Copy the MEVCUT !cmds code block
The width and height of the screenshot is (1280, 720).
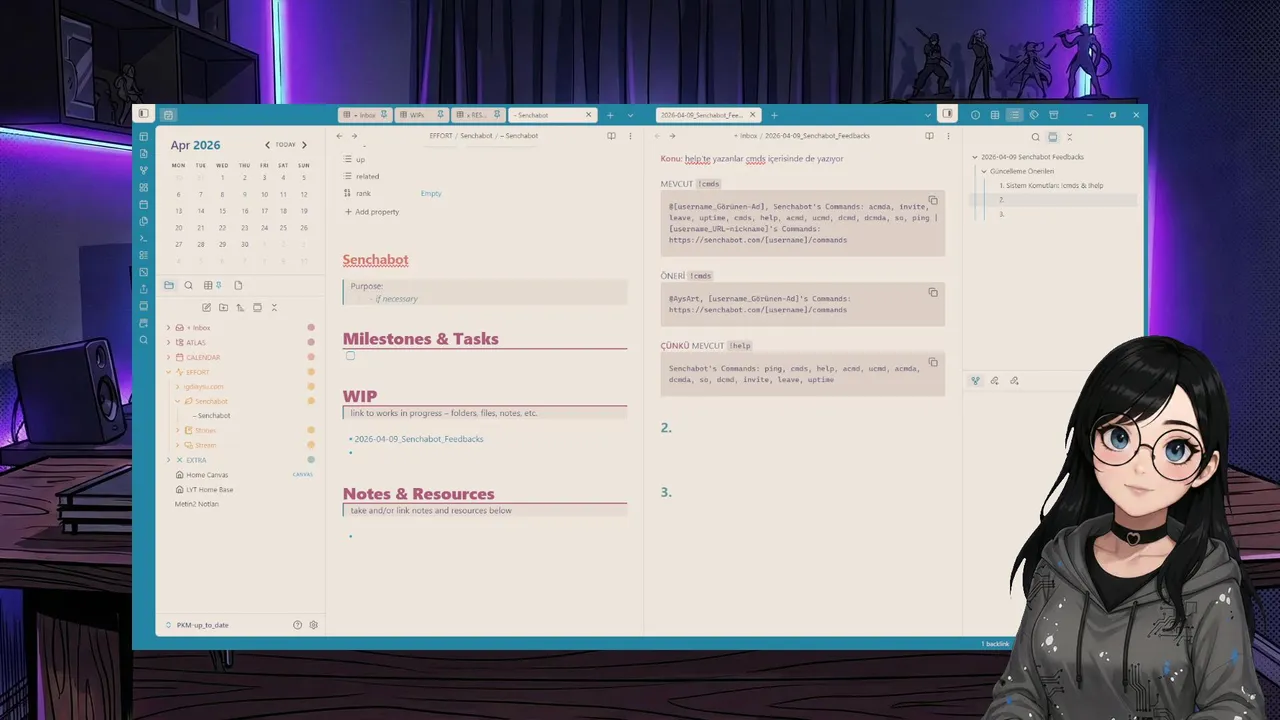tap(933, 201)
